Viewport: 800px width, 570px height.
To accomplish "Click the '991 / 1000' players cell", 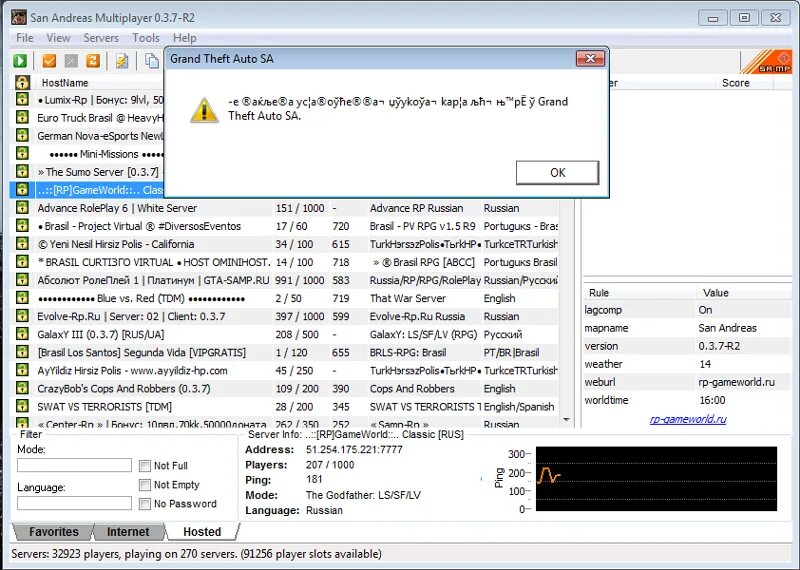I will tap(299, 280).
